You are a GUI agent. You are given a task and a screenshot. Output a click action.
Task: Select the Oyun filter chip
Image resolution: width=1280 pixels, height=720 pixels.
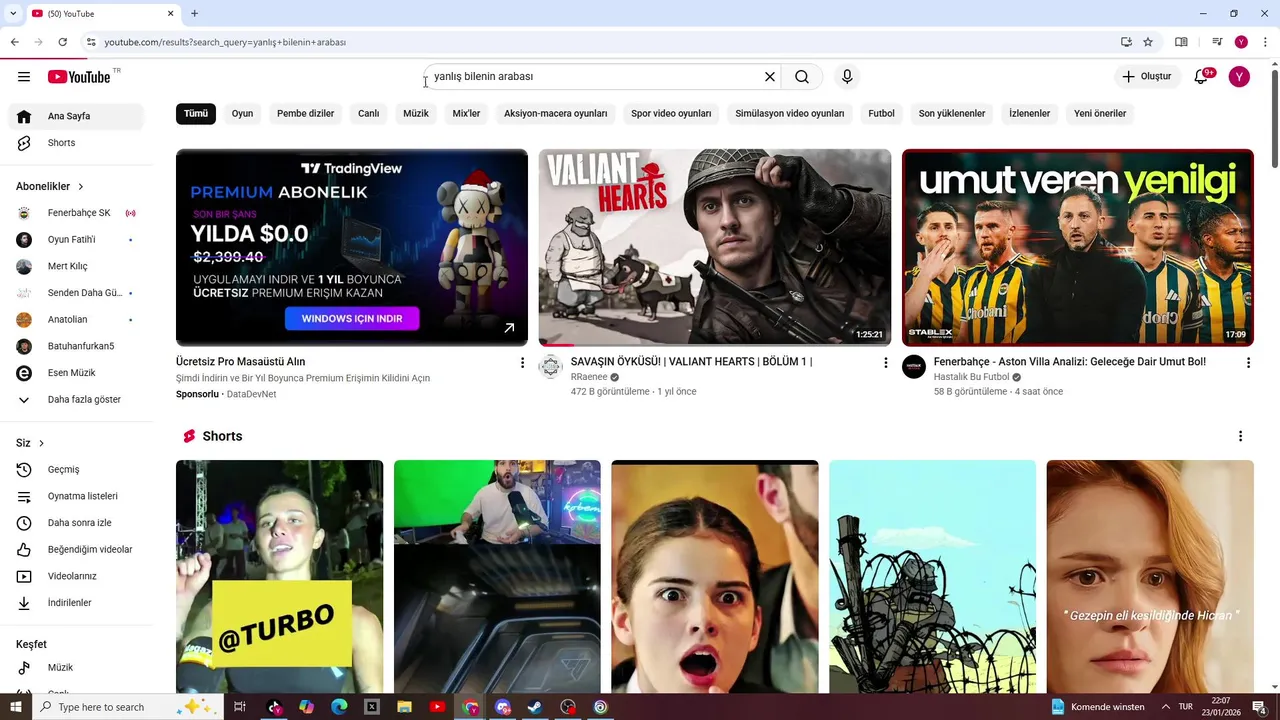click(242, 114)
